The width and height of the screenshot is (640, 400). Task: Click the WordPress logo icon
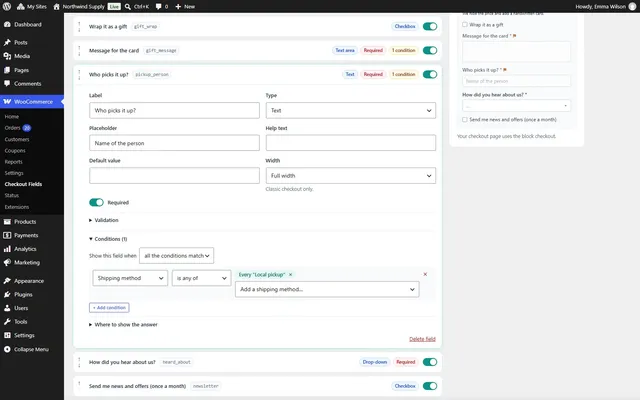(7, 7)
